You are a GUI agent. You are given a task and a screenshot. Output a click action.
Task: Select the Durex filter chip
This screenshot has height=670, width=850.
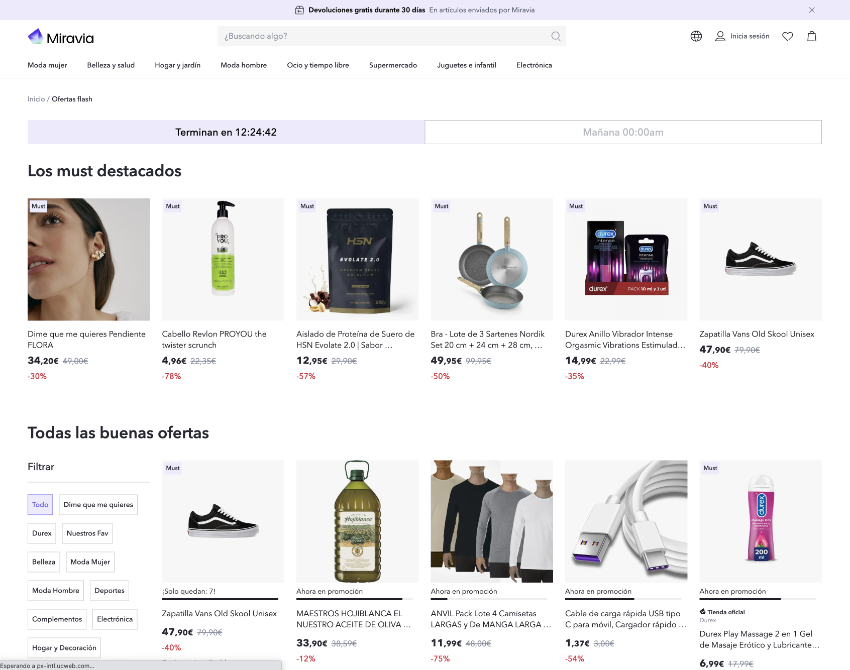pos(42,534)
